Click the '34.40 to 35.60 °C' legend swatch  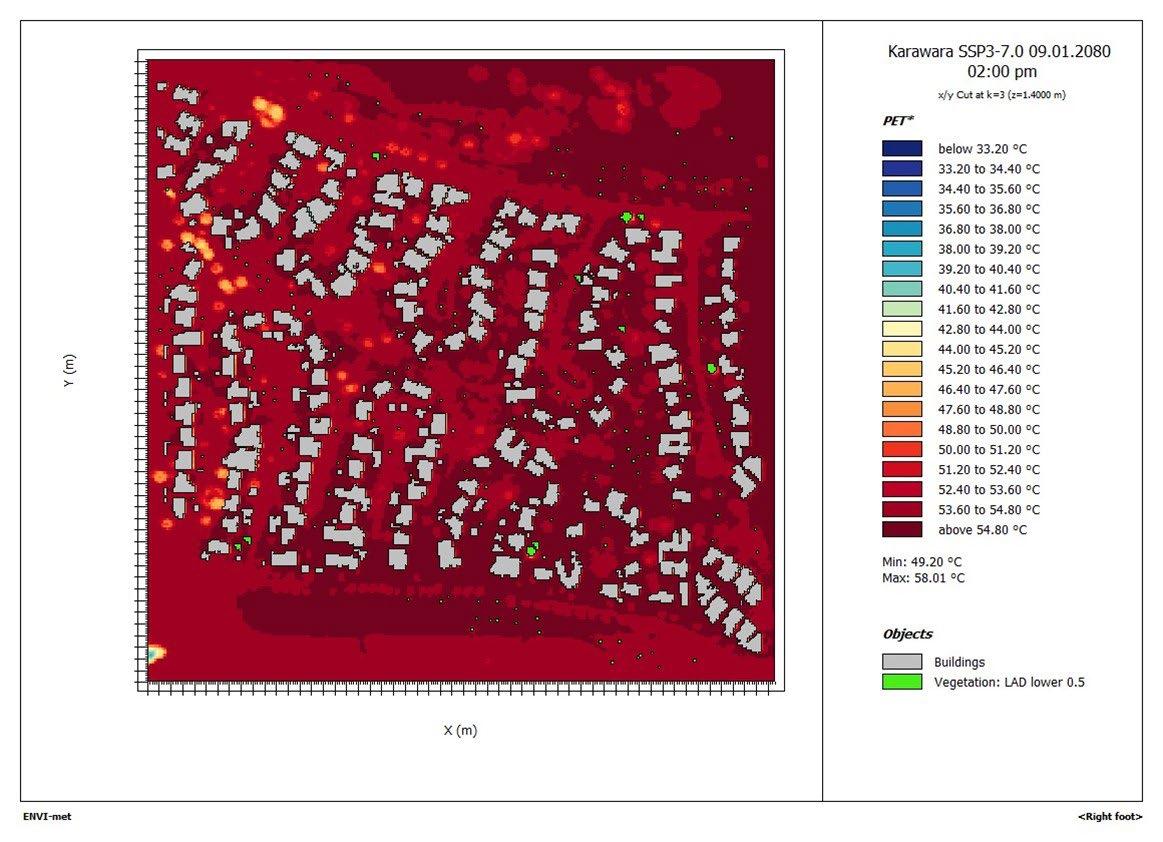click(902, 188)
